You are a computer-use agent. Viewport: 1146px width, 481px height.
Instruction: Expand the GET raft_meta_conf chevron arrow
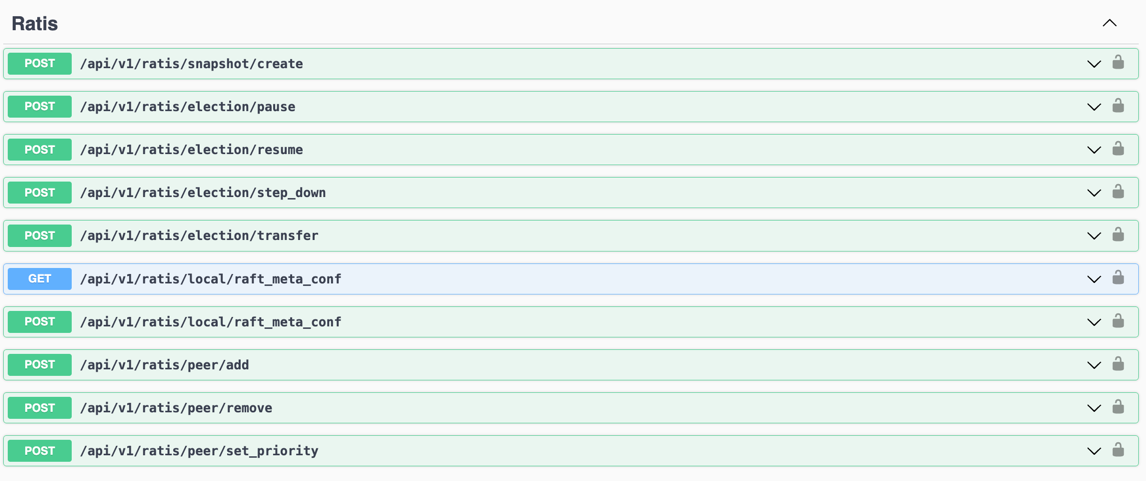[x=1094, y=279]
